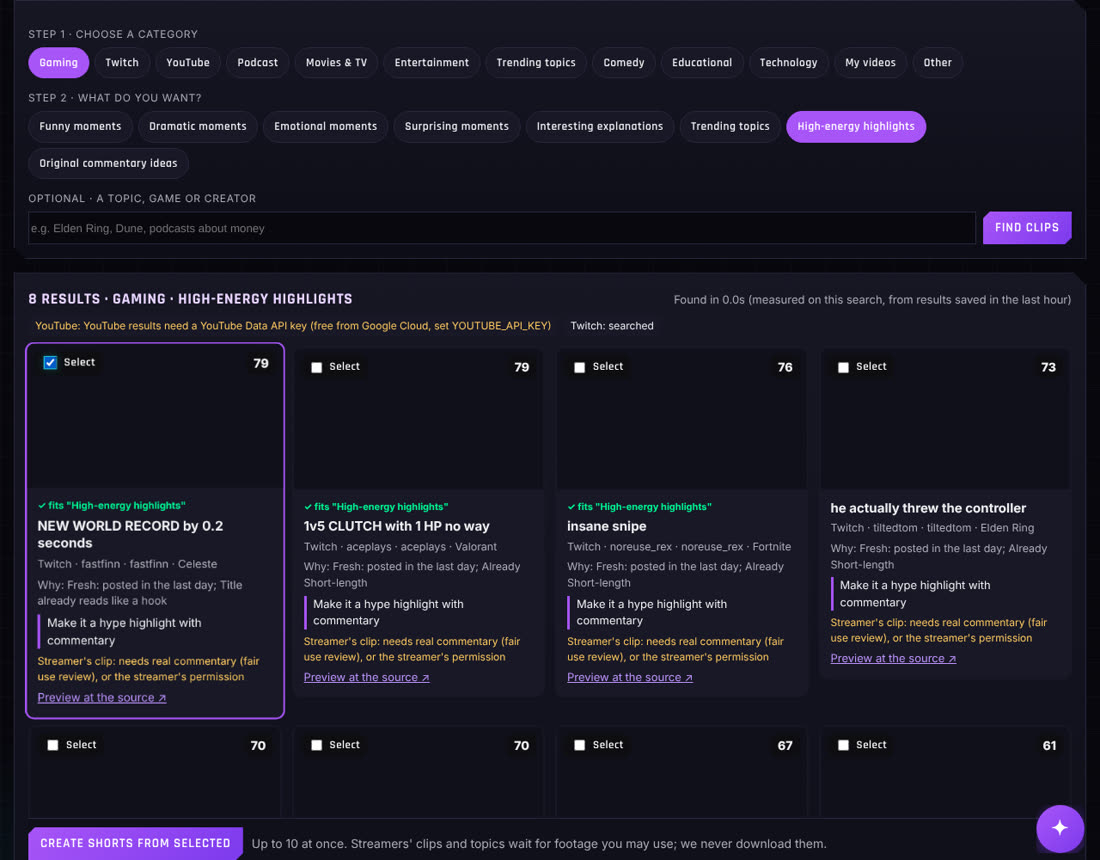
Task: Click the sparkle assistant floating button
Action: pos(1059,828)
